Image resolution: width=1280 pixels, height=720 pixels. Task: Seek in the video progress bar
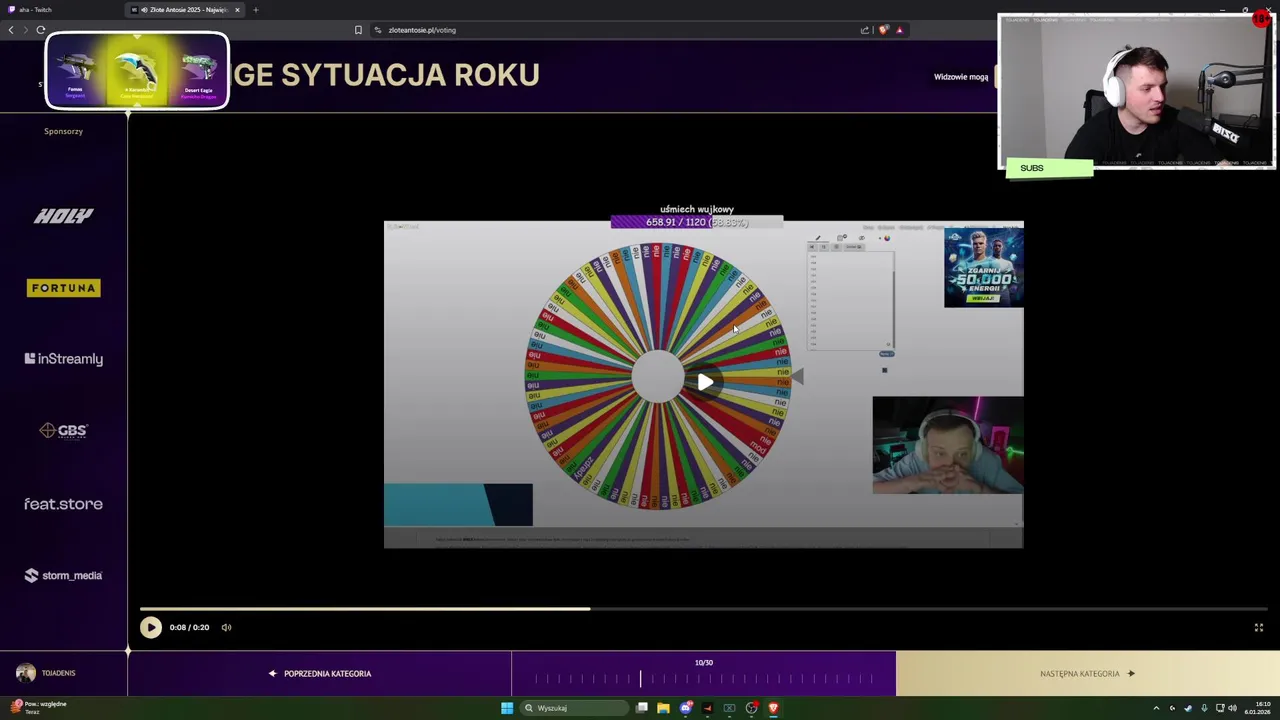[x=704, y=608]
